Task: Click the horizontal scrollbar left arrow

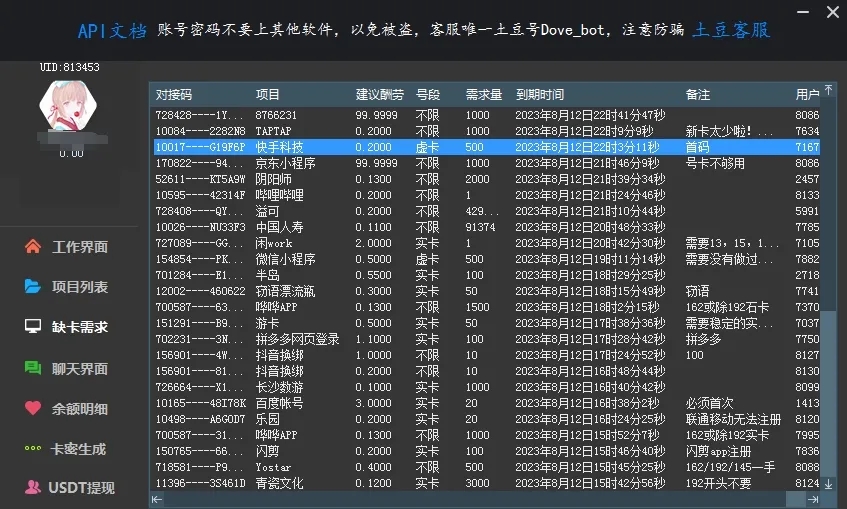Action: (157, 498)
